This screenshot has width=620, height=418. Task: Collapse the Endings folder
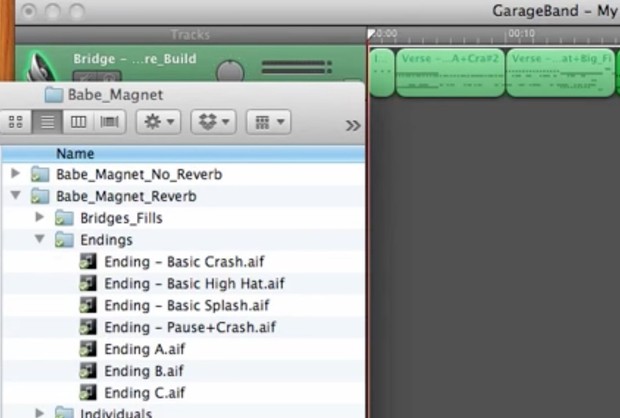[40, 239]
